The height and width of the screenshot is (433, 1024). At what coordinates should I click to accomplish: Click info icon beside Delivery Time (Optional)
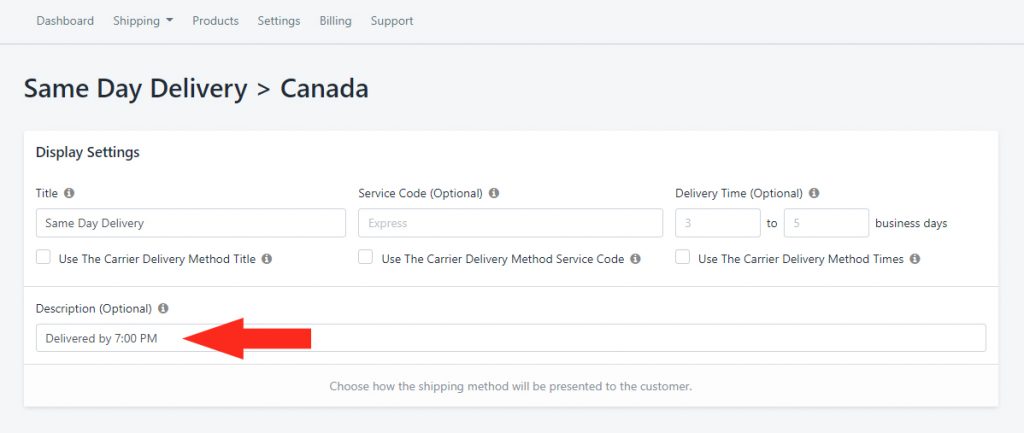tap(814, 193)
